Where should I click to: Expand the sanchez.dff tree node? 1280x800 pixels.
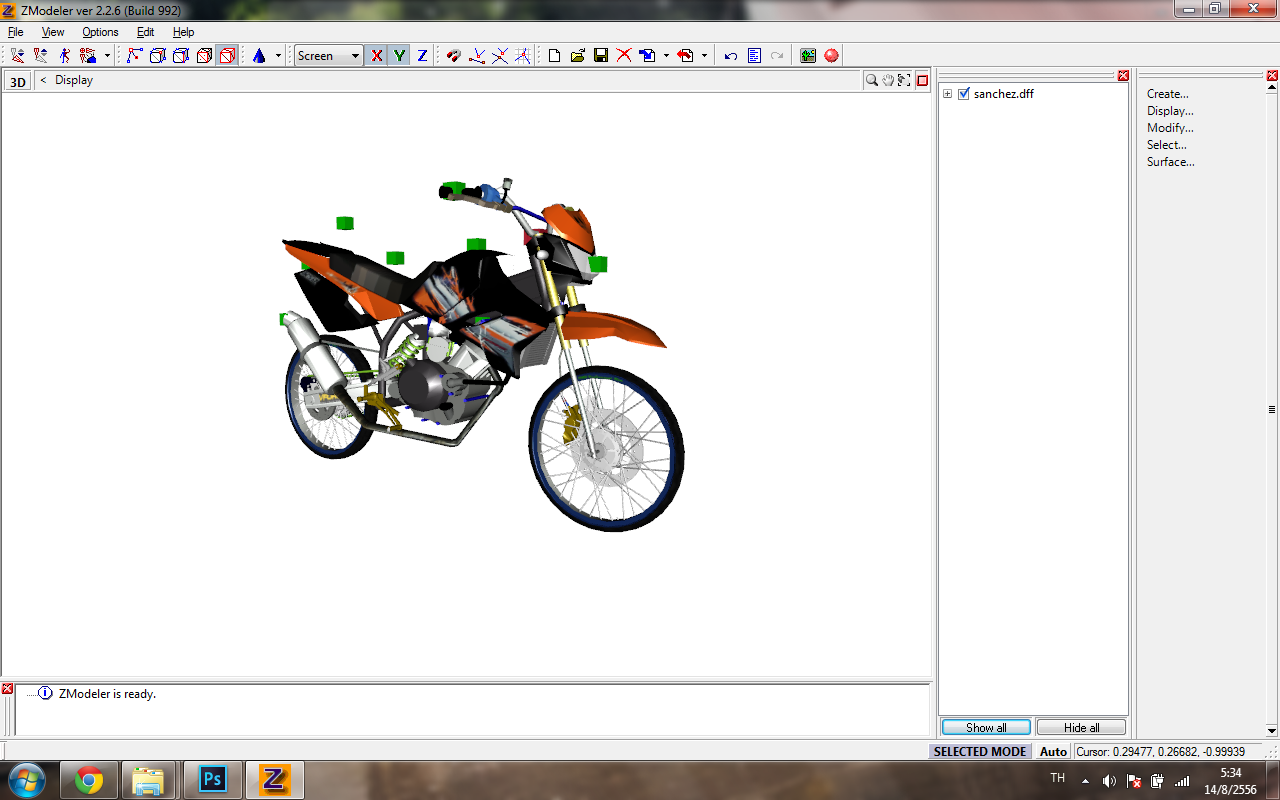tap(947, 94)
